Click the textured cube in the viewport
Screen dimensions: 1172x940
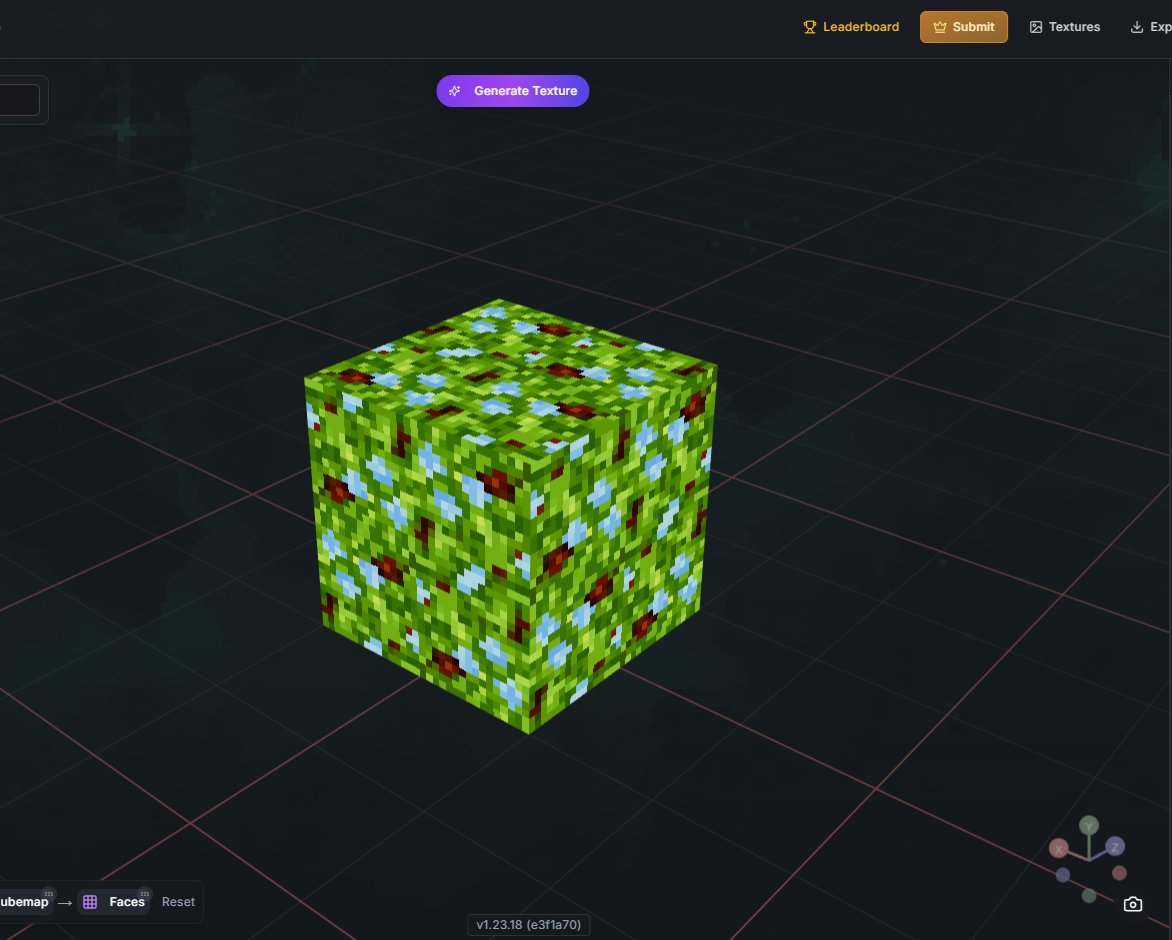click(x=511, y=516)
